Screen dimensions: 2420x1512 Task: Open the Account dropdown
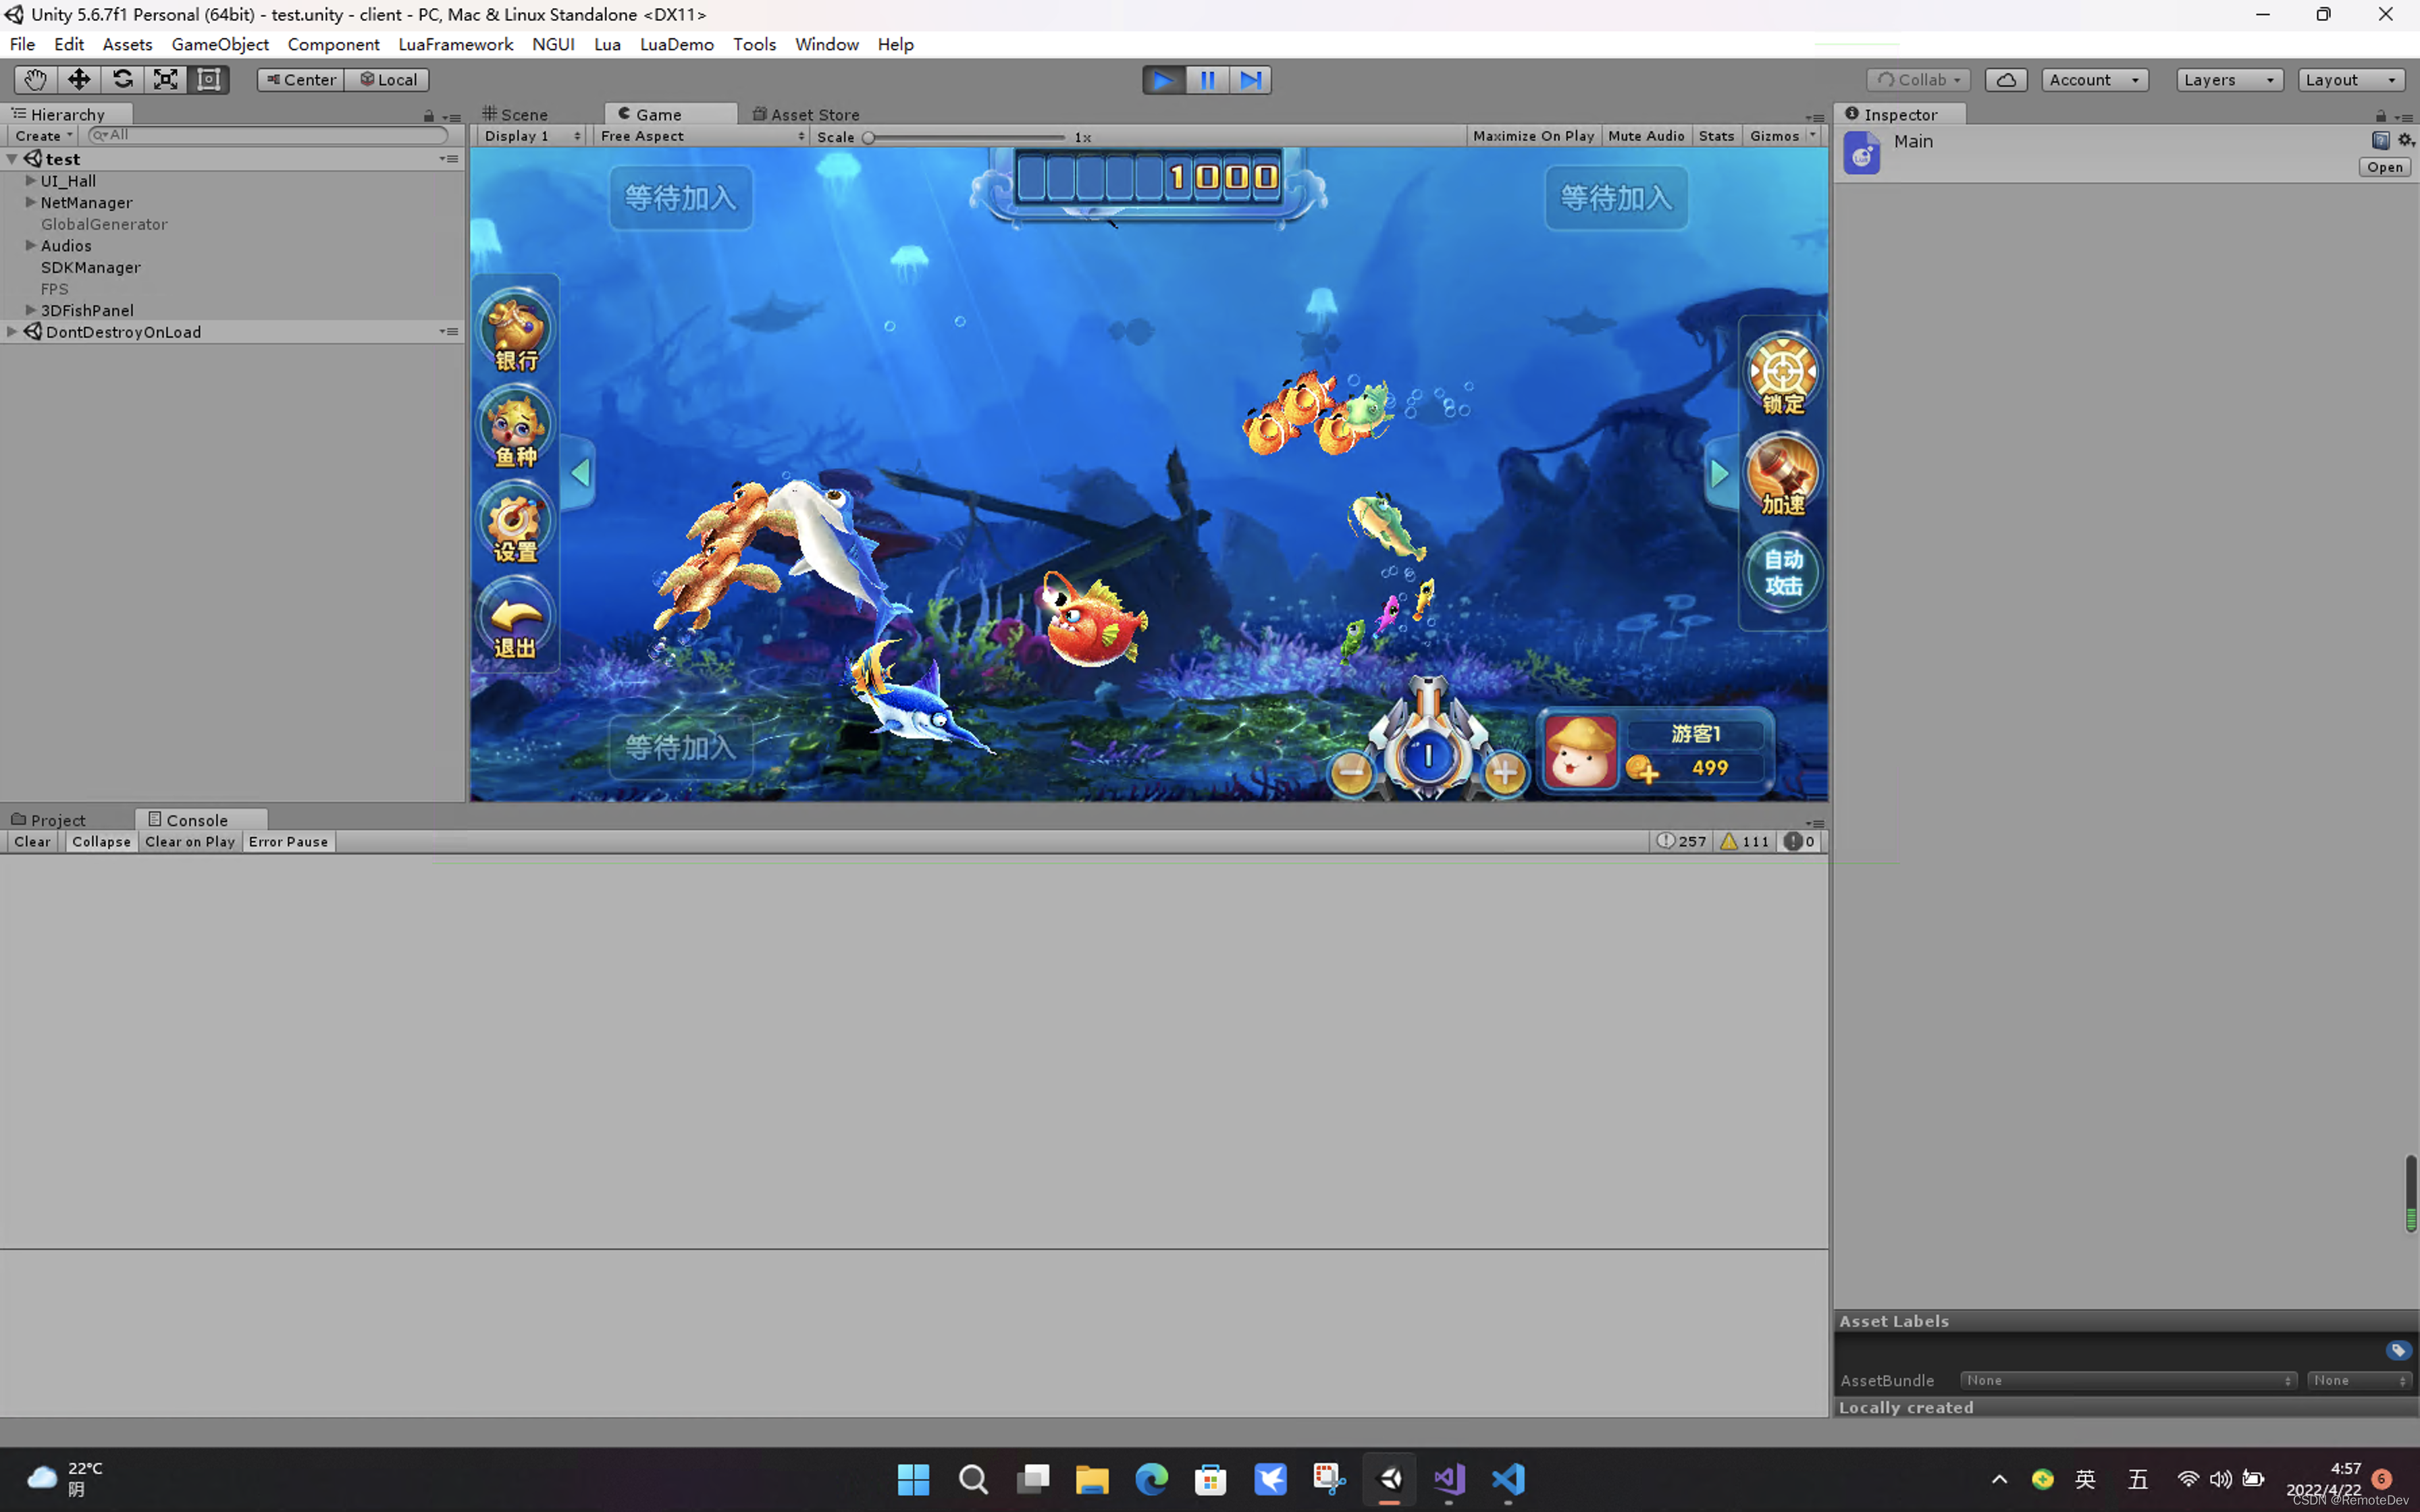[x=2094, y=80]
